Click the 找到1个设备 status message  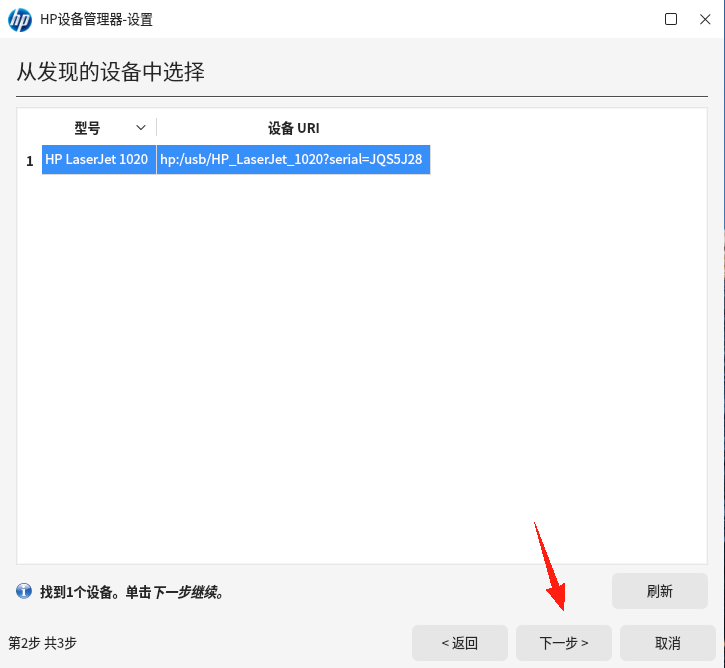132,592
